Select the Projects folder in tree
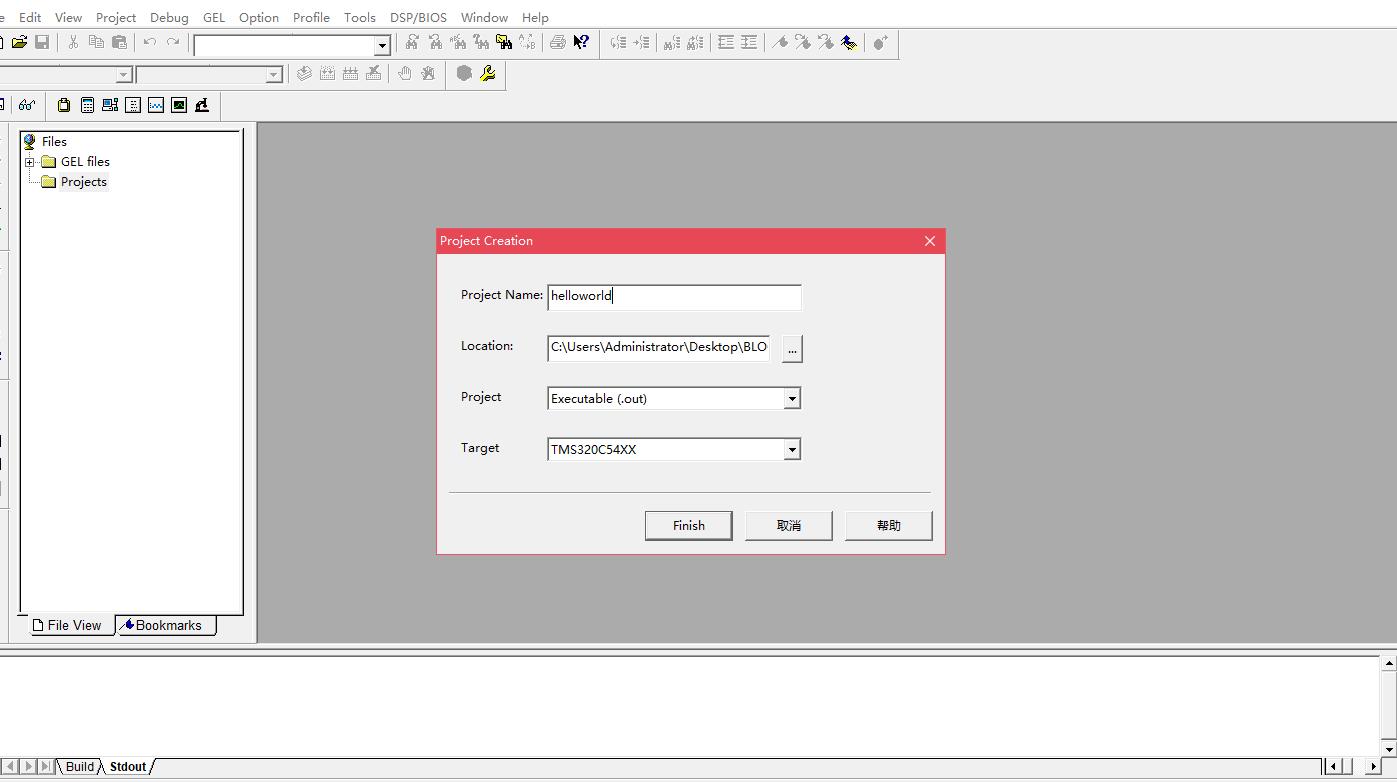 [x=83, y=182]
